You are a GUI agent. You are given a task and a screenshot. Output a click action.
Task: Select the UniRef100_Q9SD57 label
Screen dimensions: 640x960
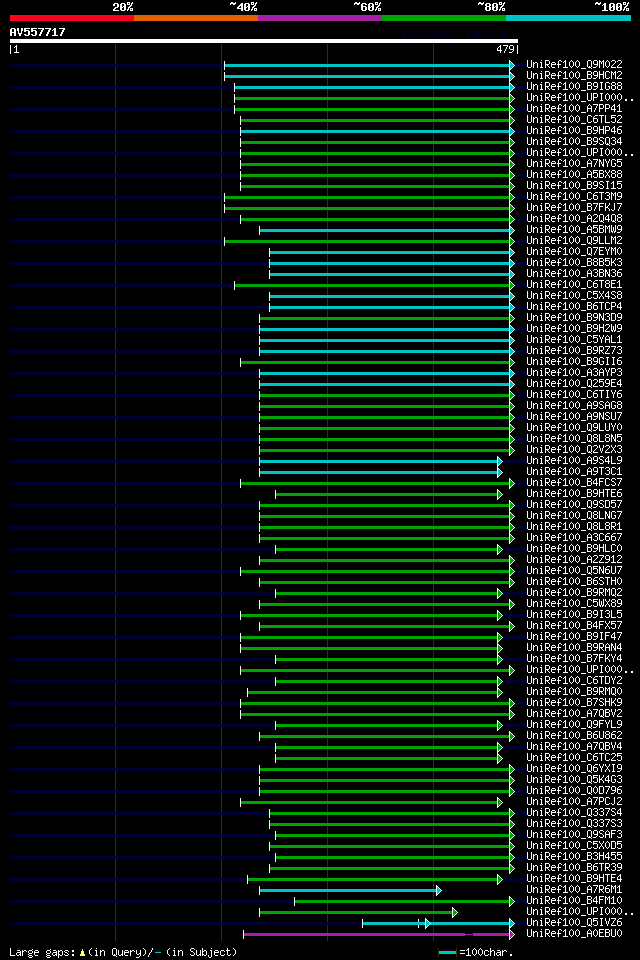tap(574, 505)
